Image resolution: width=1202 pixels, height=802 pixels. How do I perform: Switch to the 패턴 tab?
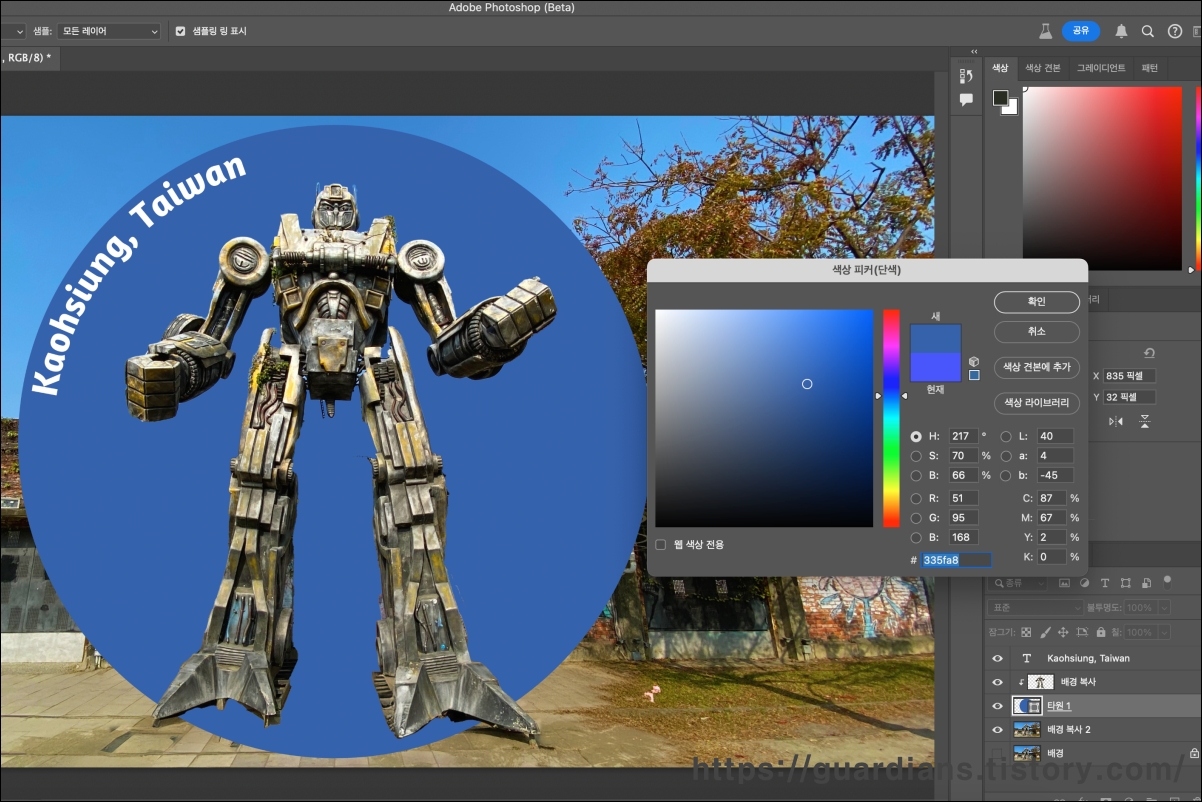pyautogui.click(x=1150, y=68)
